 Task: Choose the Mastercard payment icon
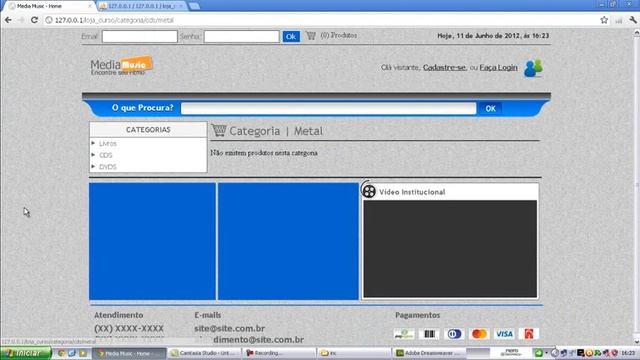click(479, 334)
